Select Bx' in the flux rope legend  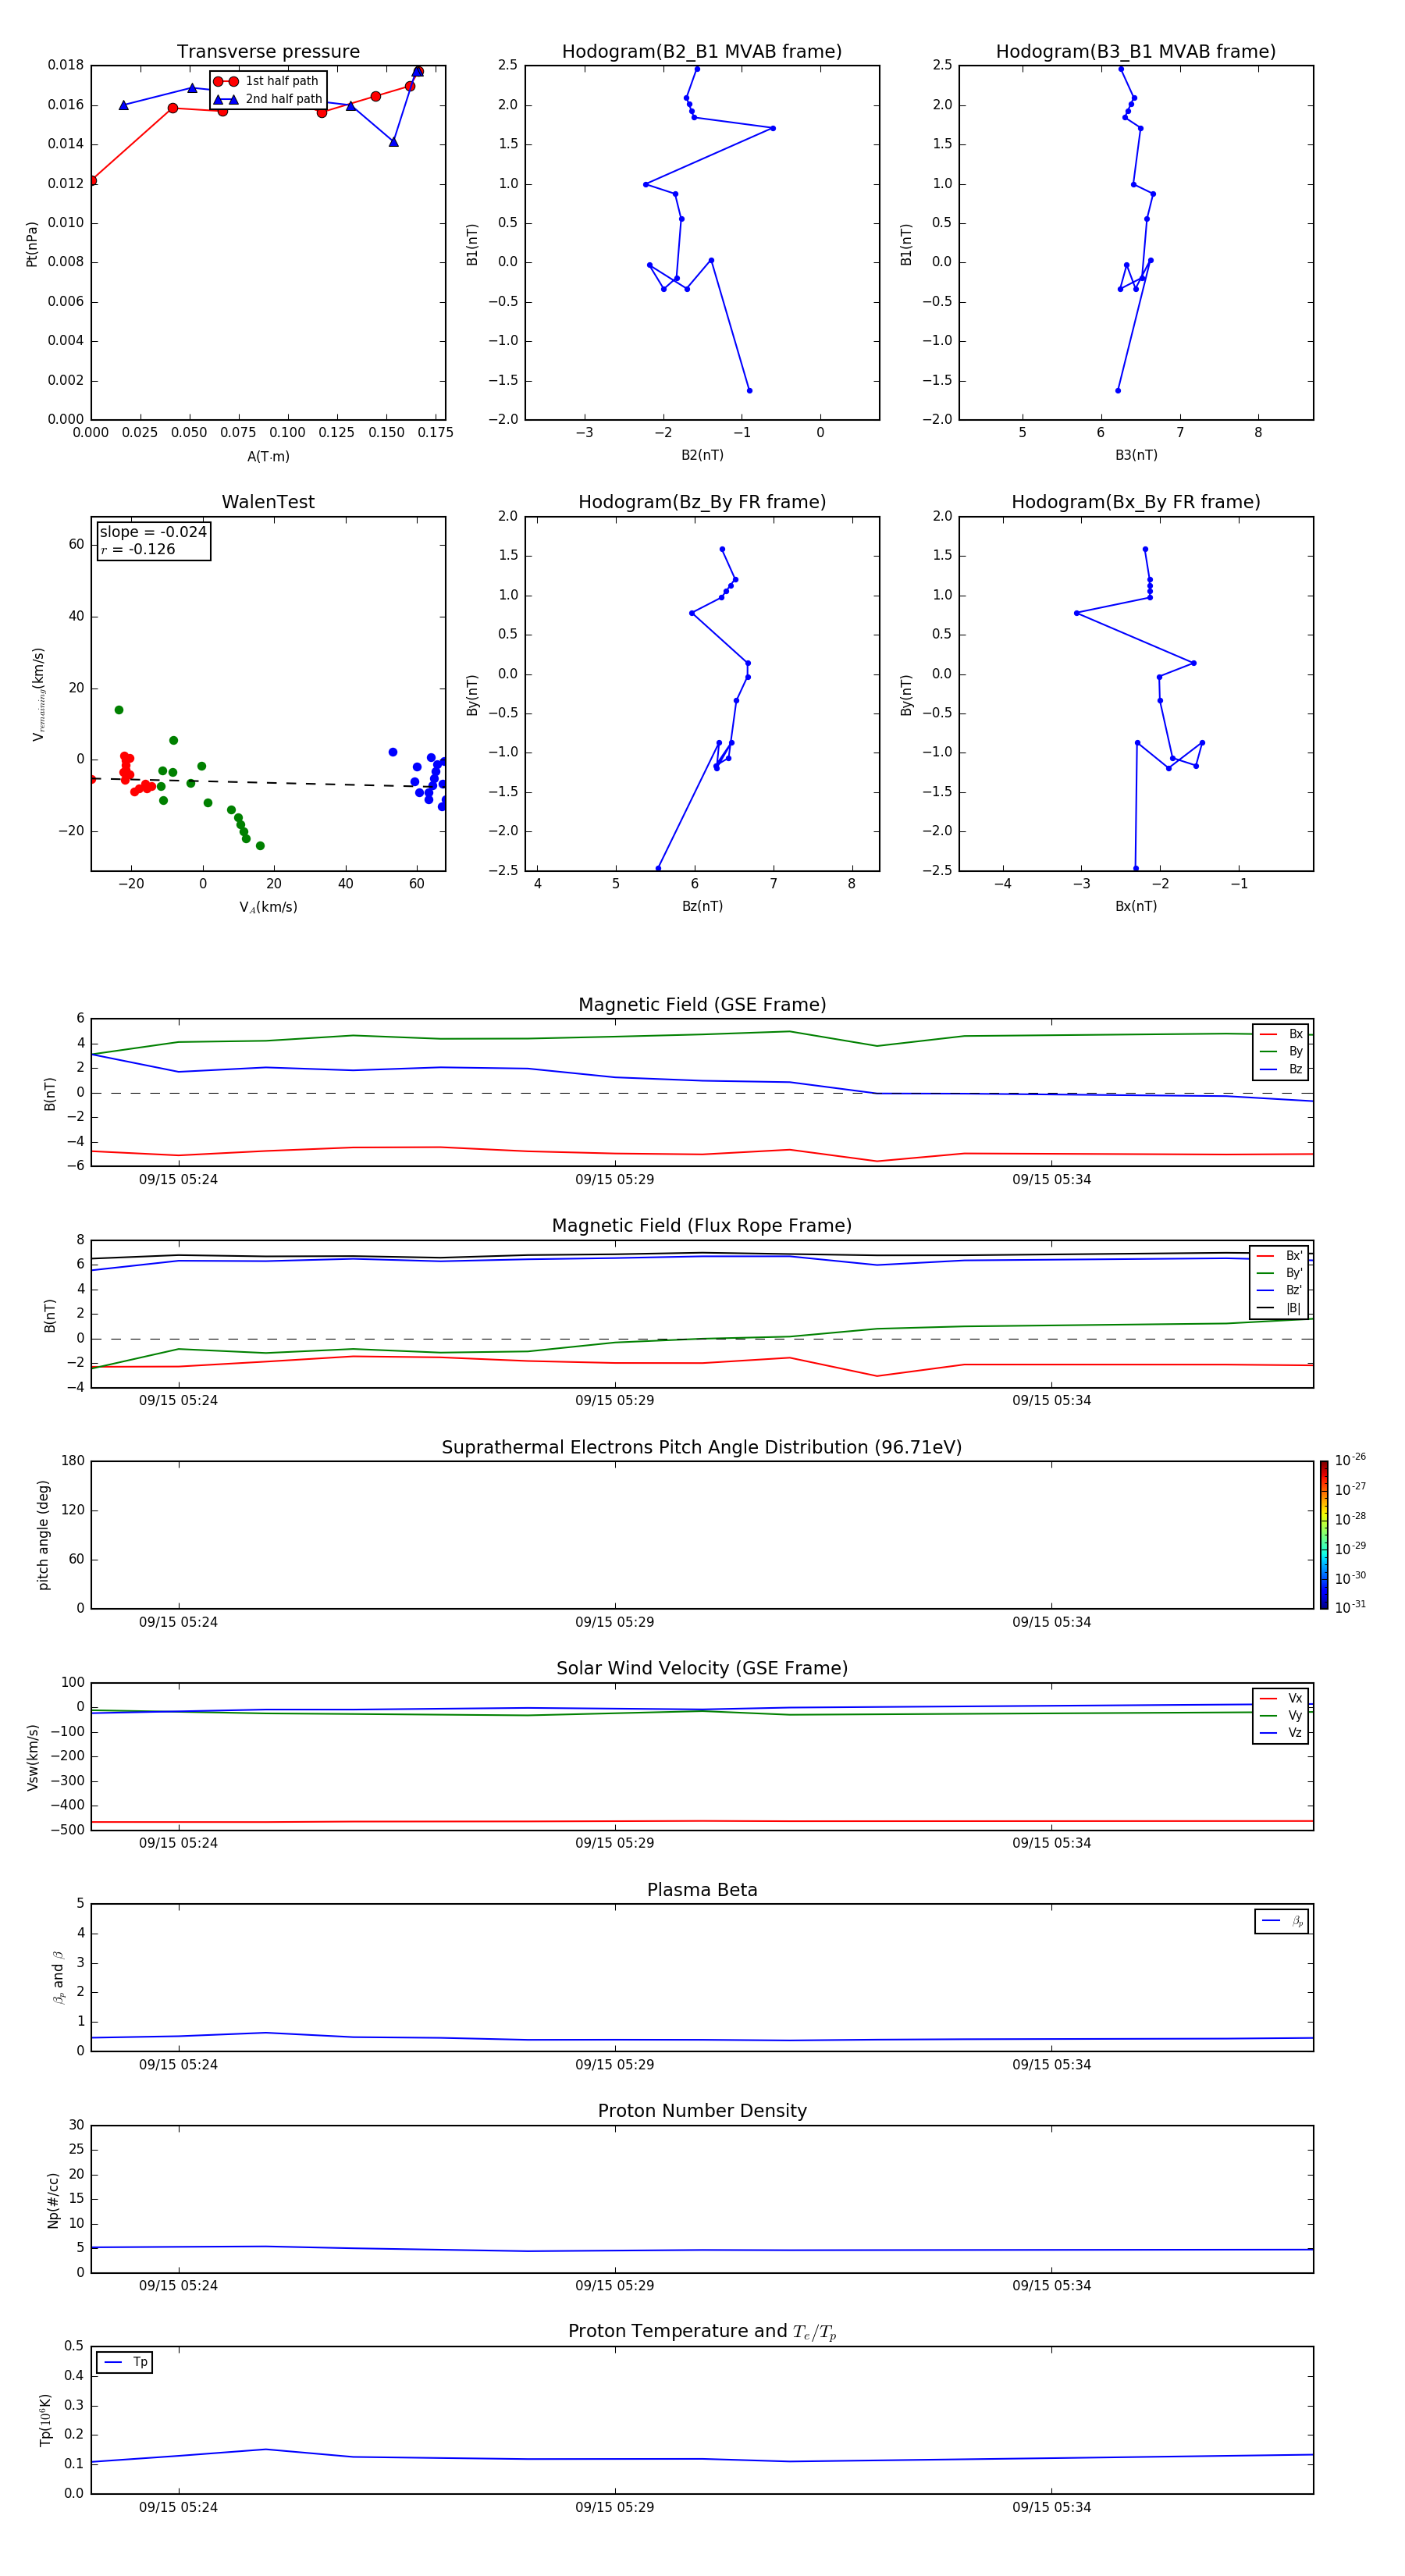coord(1280,1256)
